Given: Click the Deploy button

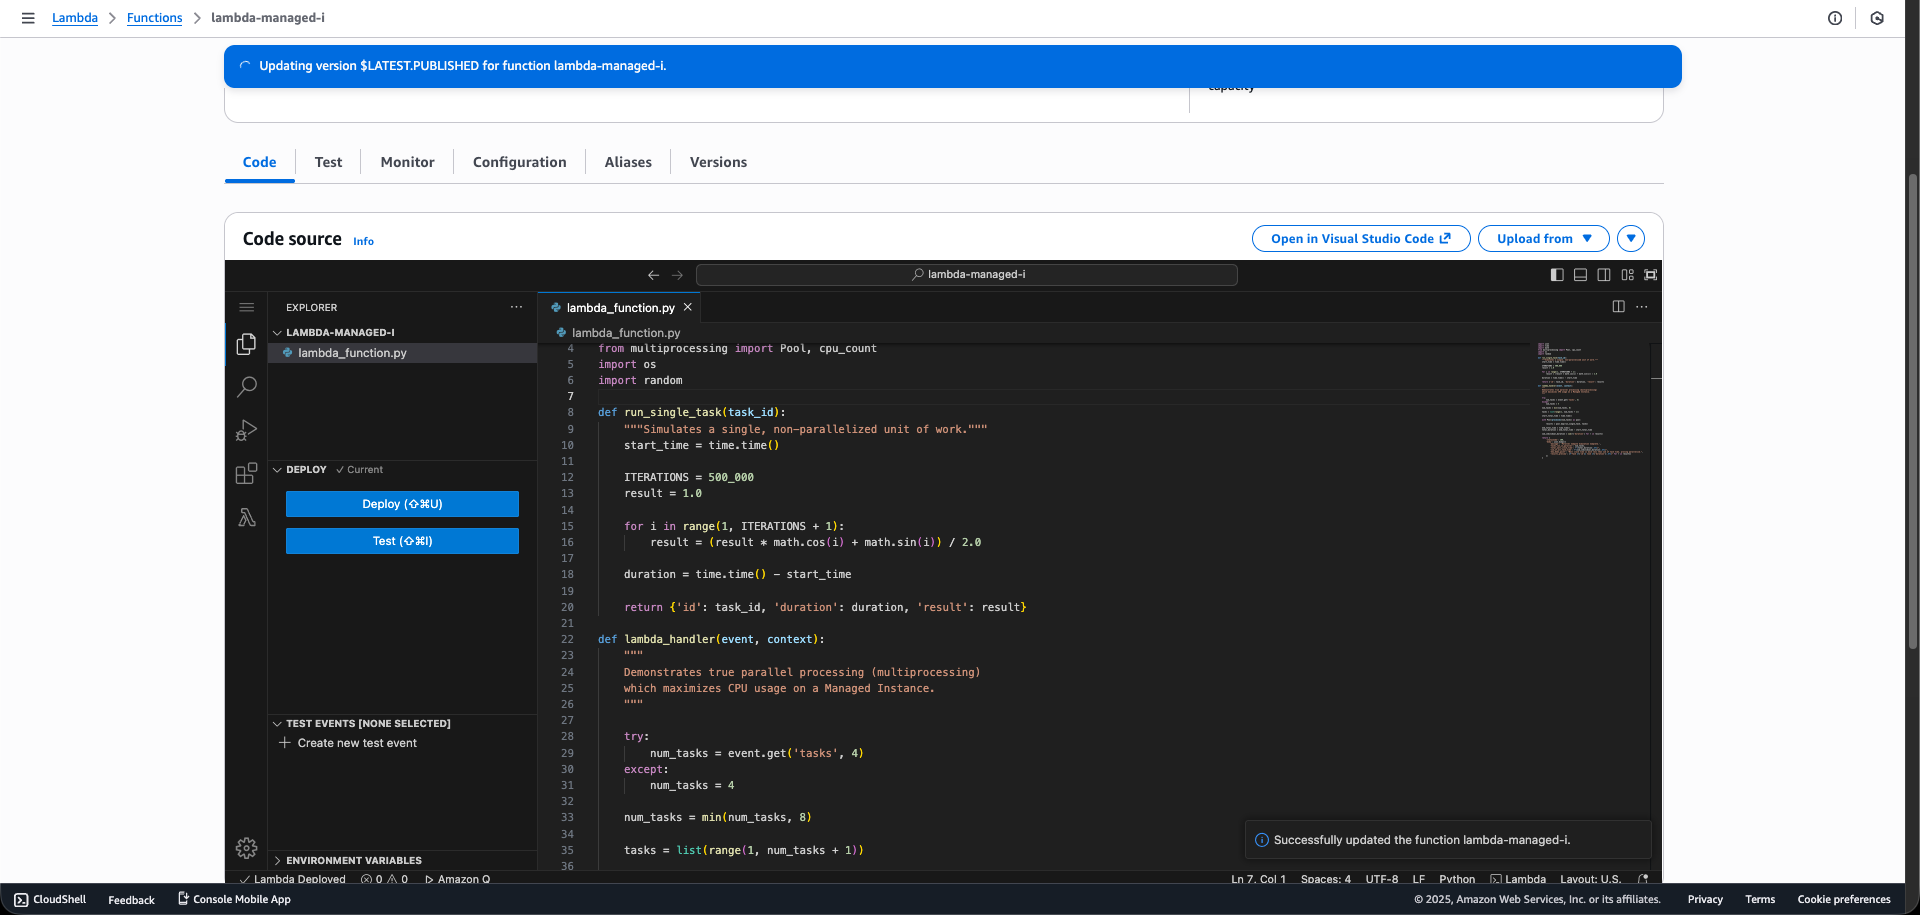Looking at the screenshot, I should pos(401,504).
